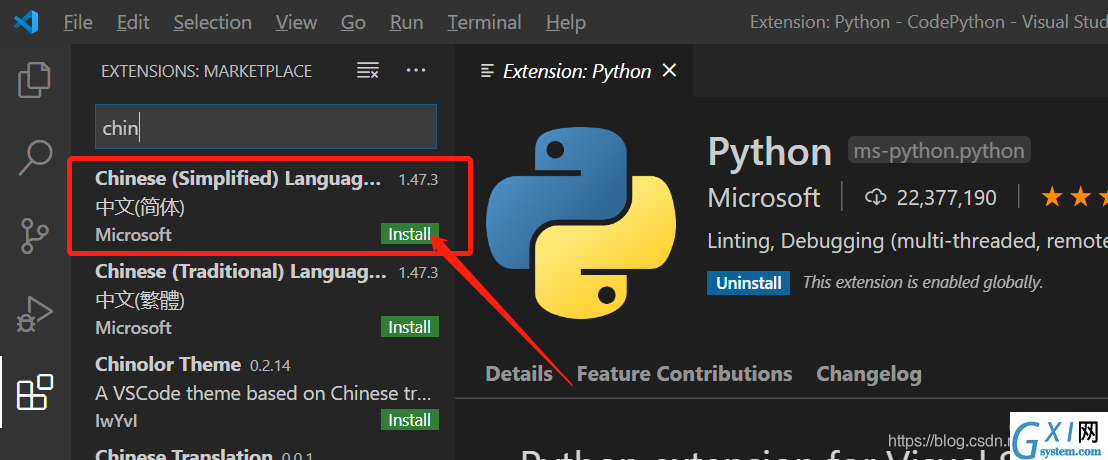Click the EXTENSIONS: MARKETPLACE header
The width and height of the screenshot is (1108, 460).
206,71
